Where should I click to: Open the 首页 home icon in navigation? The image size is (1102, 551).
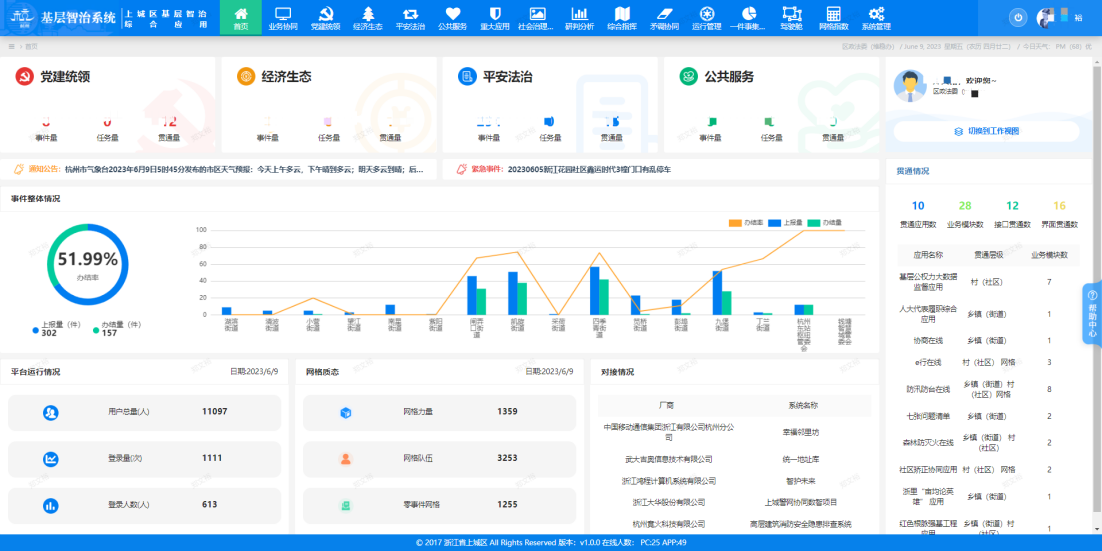tap(240, 18)
